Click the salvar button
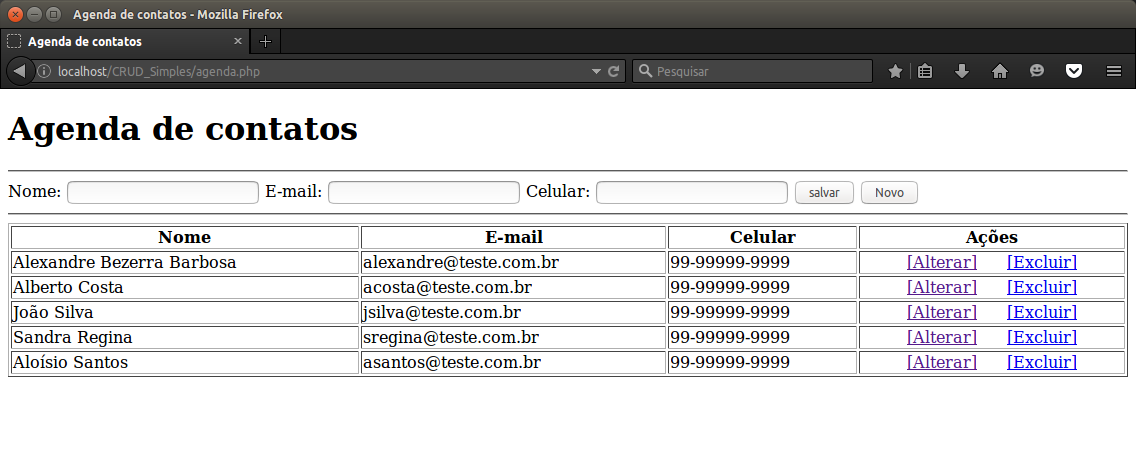The image size is (1136, 459). coord(824,193)
